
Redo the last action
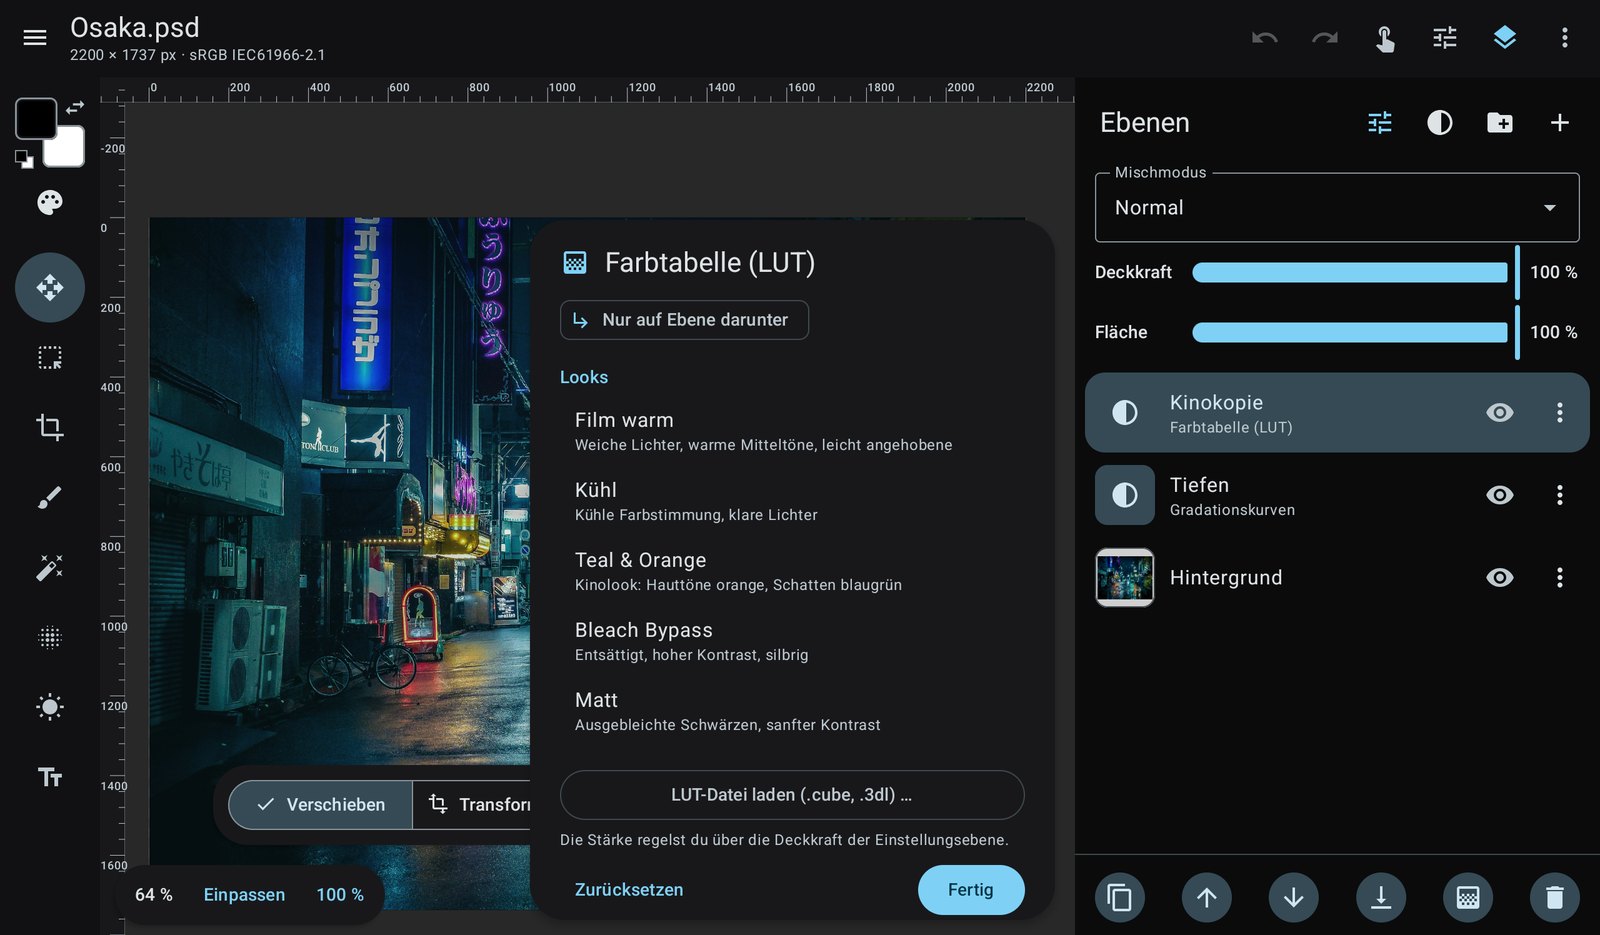[x=1325, y=38]
